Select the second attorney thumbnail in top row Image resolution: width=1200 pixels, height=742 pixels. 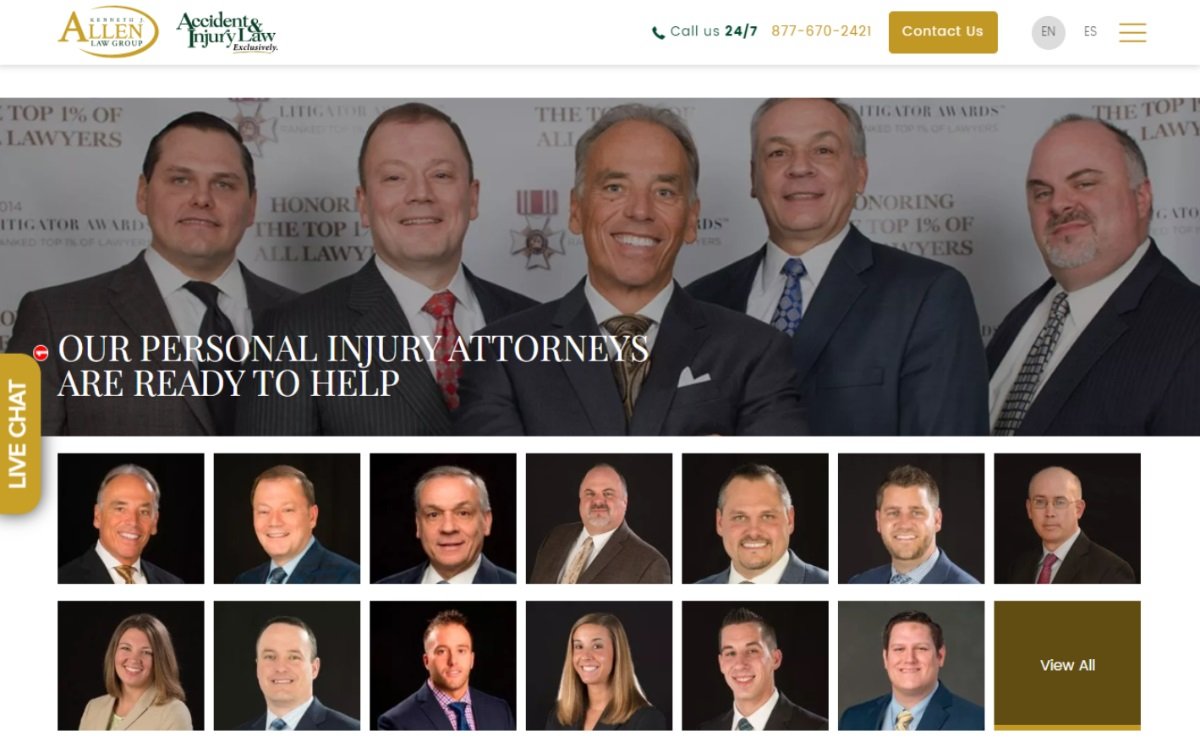pos(287,518)
